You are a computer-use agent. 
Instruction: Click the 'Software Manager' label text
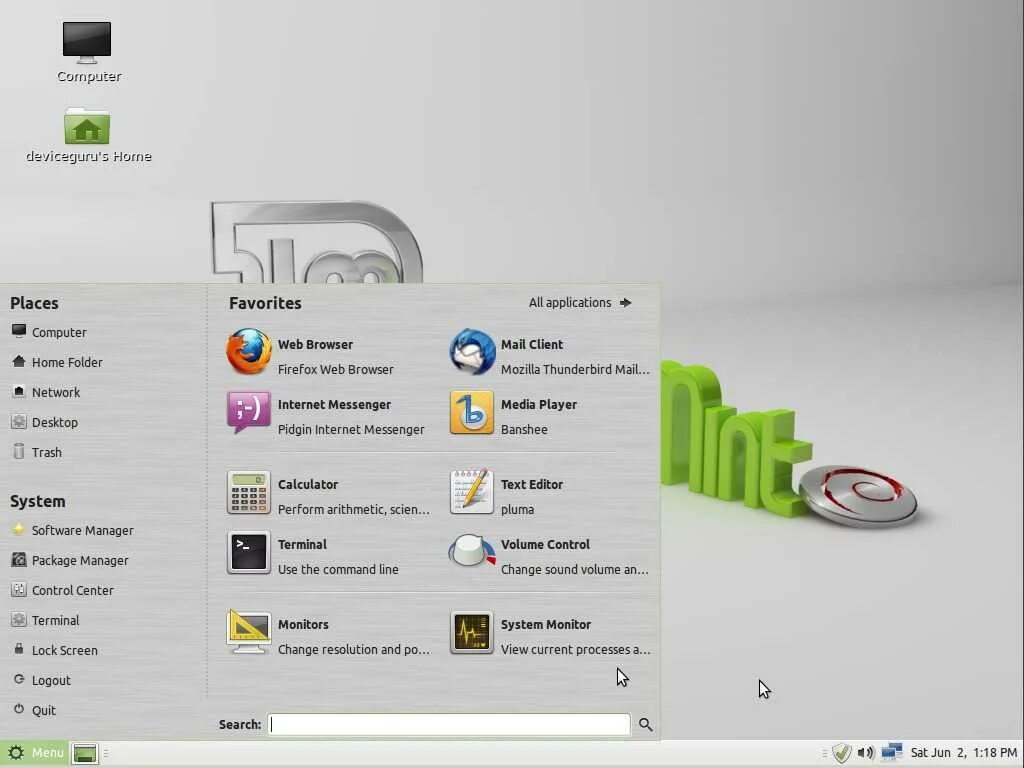click(x=83, y=530)
